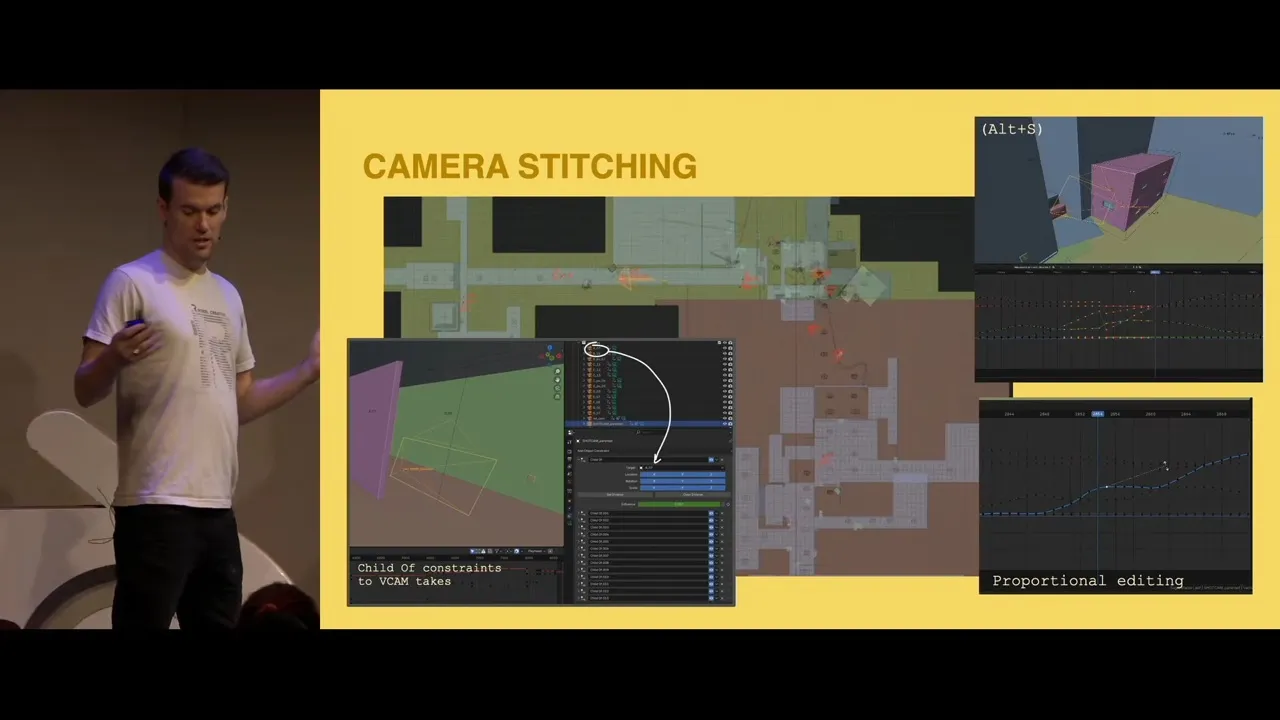This screenshot has width=1280, height=720.
Task: Select the highlighted SHOTCAM_parented outliner row
Action: pos(649,424)
